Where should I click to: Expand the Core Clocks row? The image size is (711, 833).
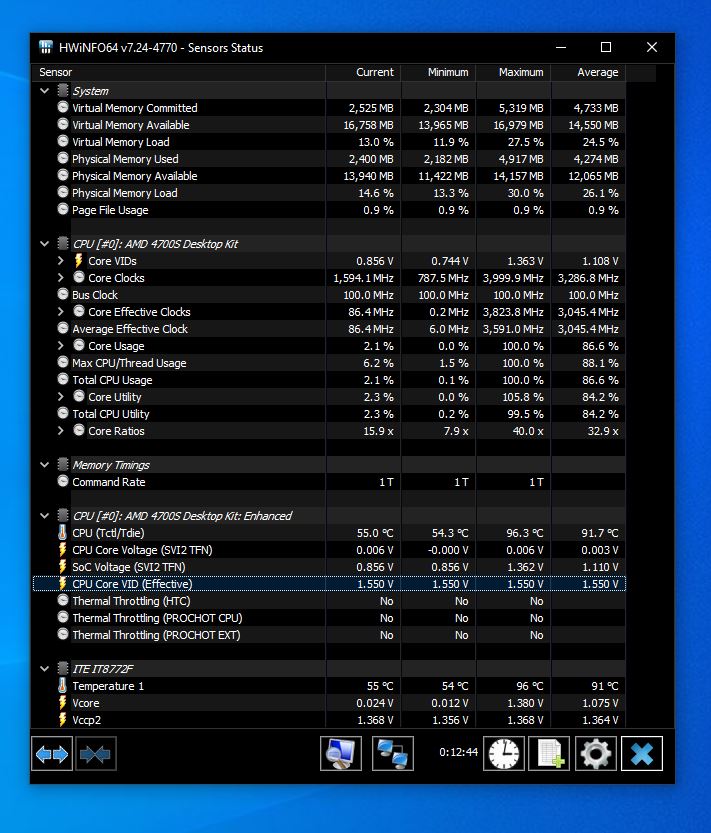pyautogui.click(x=61, y=278)
